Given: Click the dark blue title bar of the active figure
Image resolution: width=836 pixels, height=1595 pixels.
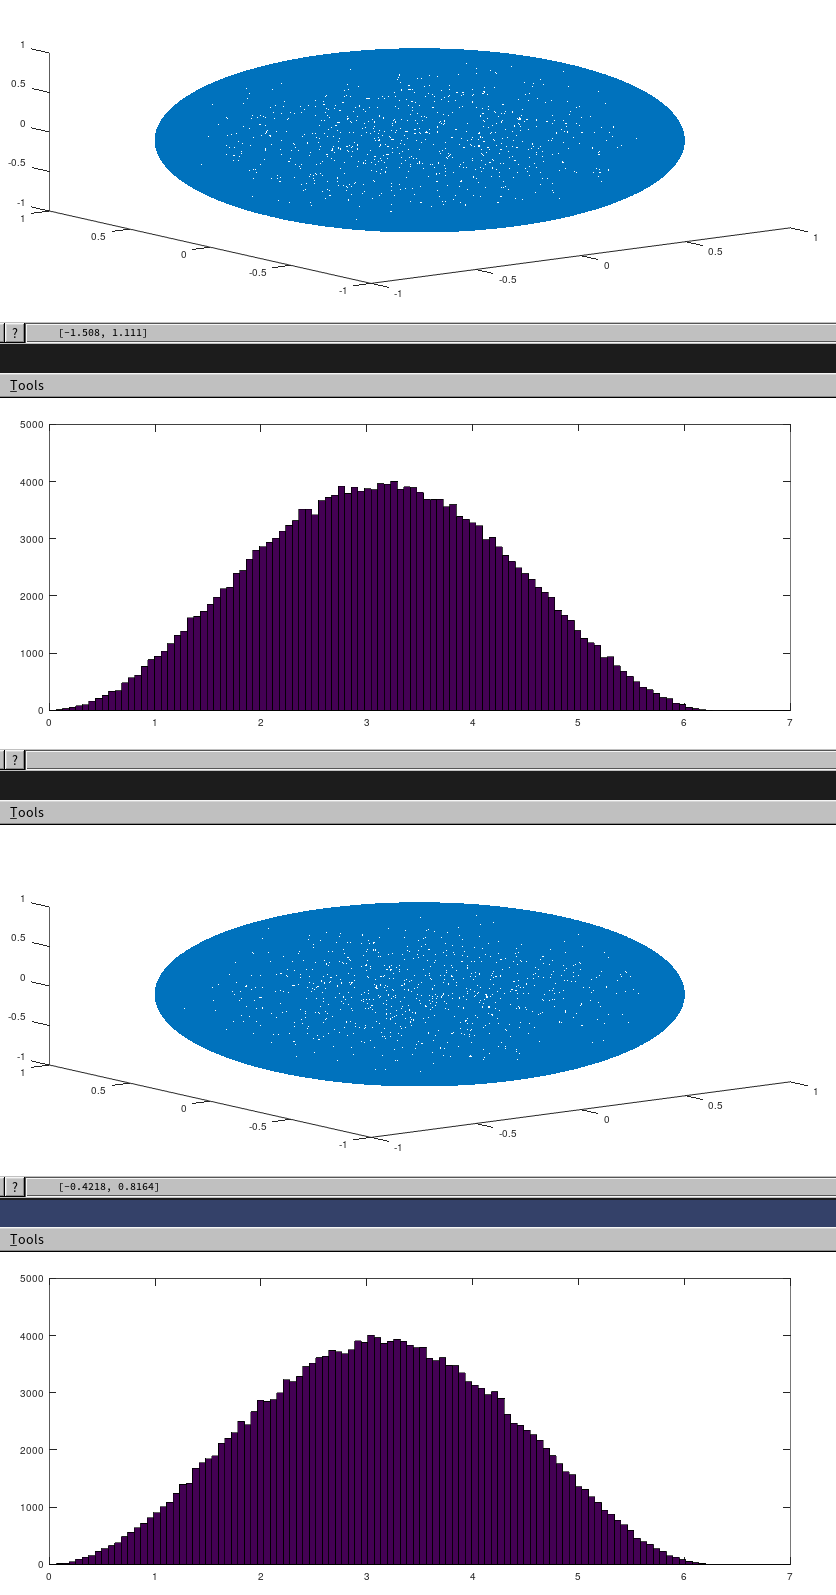Looking at the screenshot, I should pos(418,1212).
